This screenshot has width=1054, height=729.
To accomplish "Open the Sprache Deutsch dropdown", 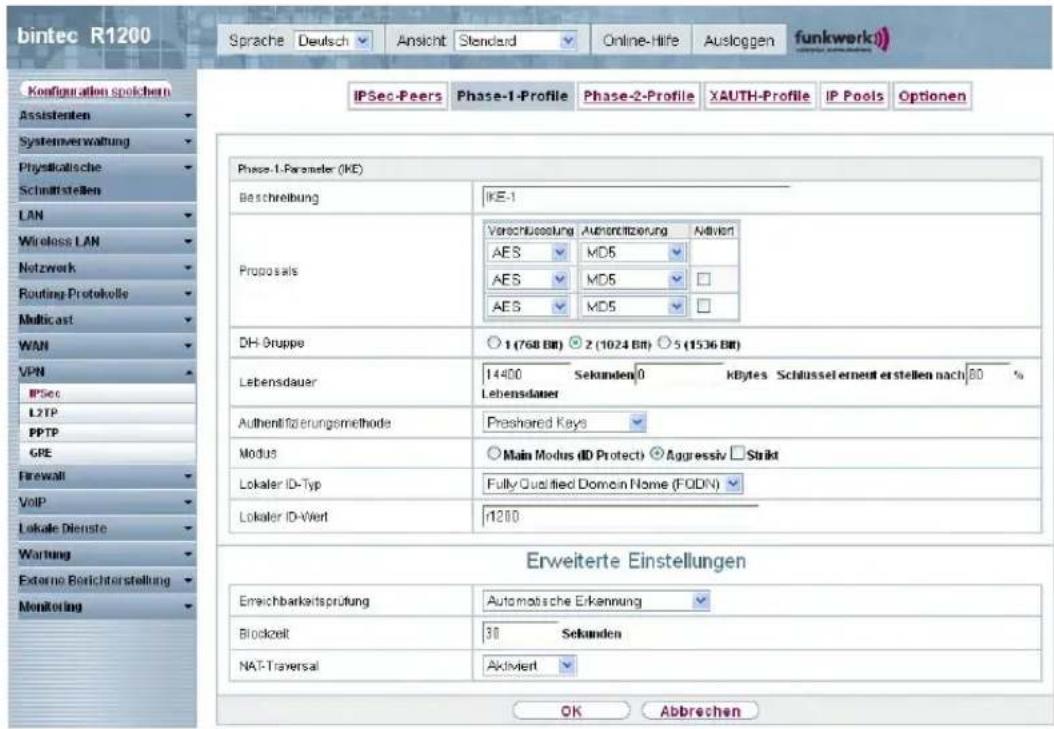I will [x=333, y=41].
